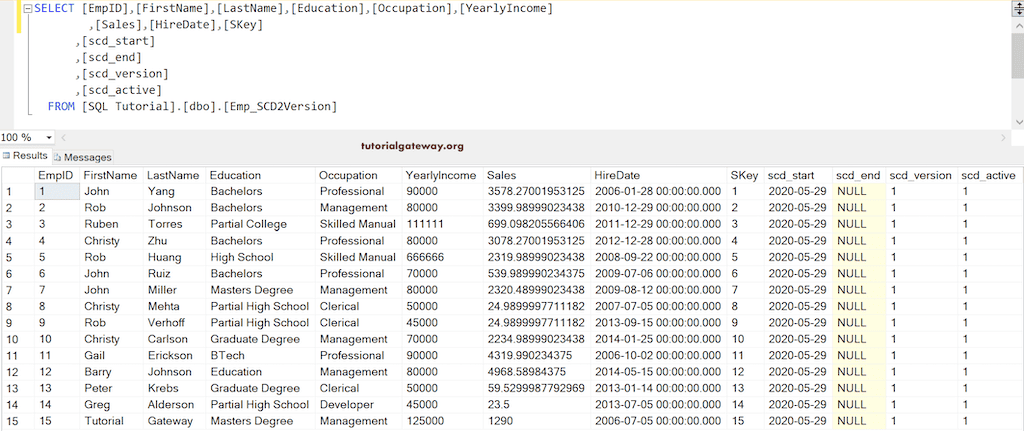Click the editor horizontal scrollbar right arrow
This screenshot has height=431, width=1024.
[x=1004, y=138]
